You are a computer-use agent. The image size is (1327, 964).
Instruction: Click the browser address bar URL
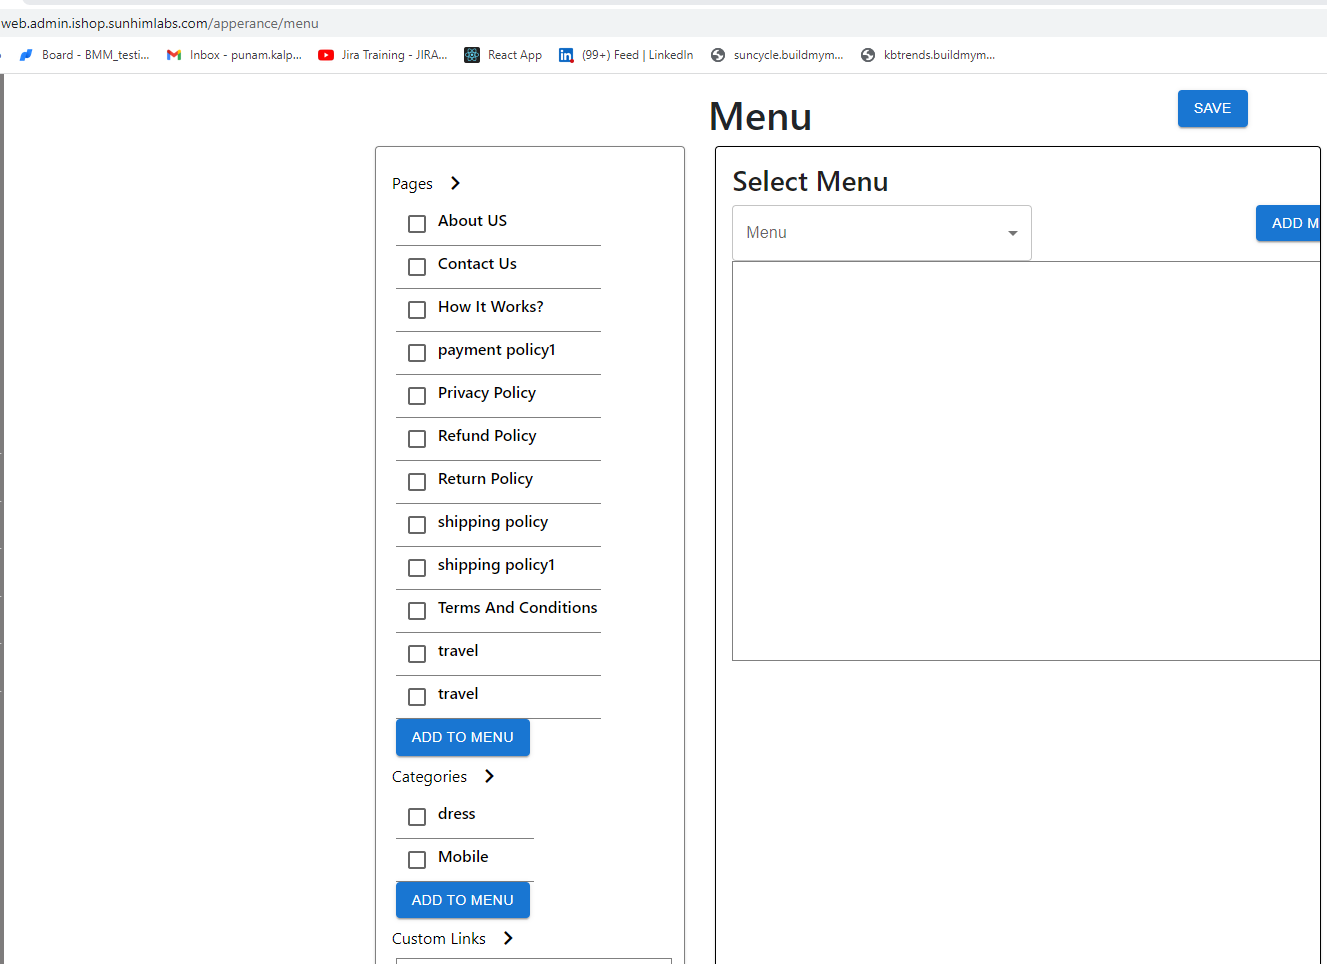pyautogui.click(x=160, y=23)
